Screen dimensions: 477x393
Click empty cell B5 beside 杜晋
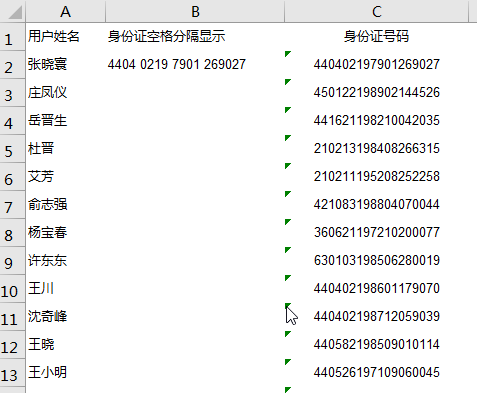195,149
